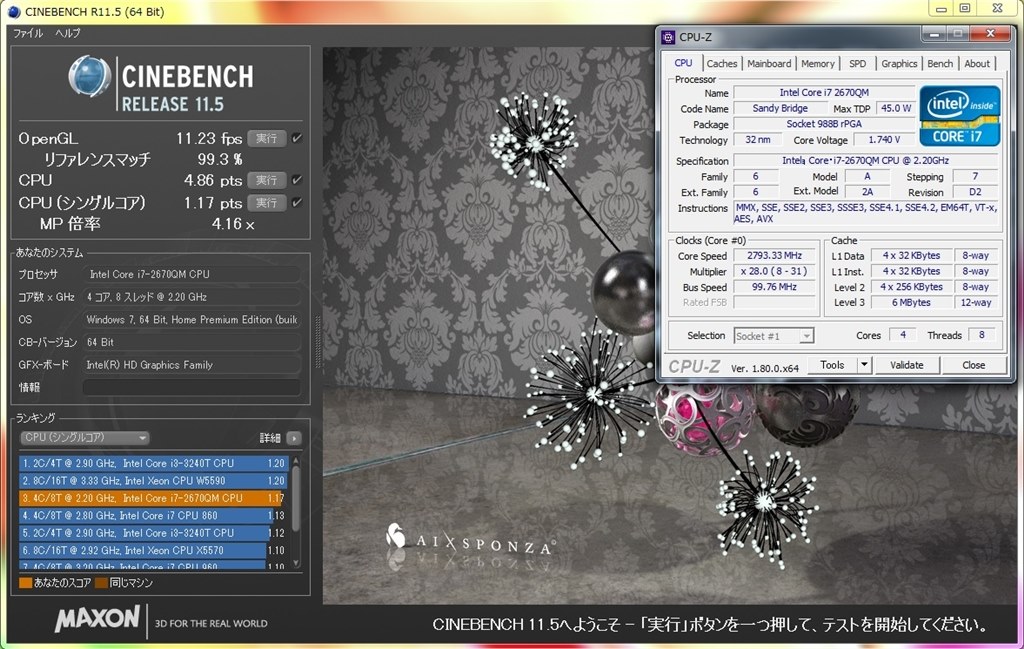Click the Technology value 32 nm
Screen dimensions: 1024x649
pyautogui.click(x=758, y=140)
